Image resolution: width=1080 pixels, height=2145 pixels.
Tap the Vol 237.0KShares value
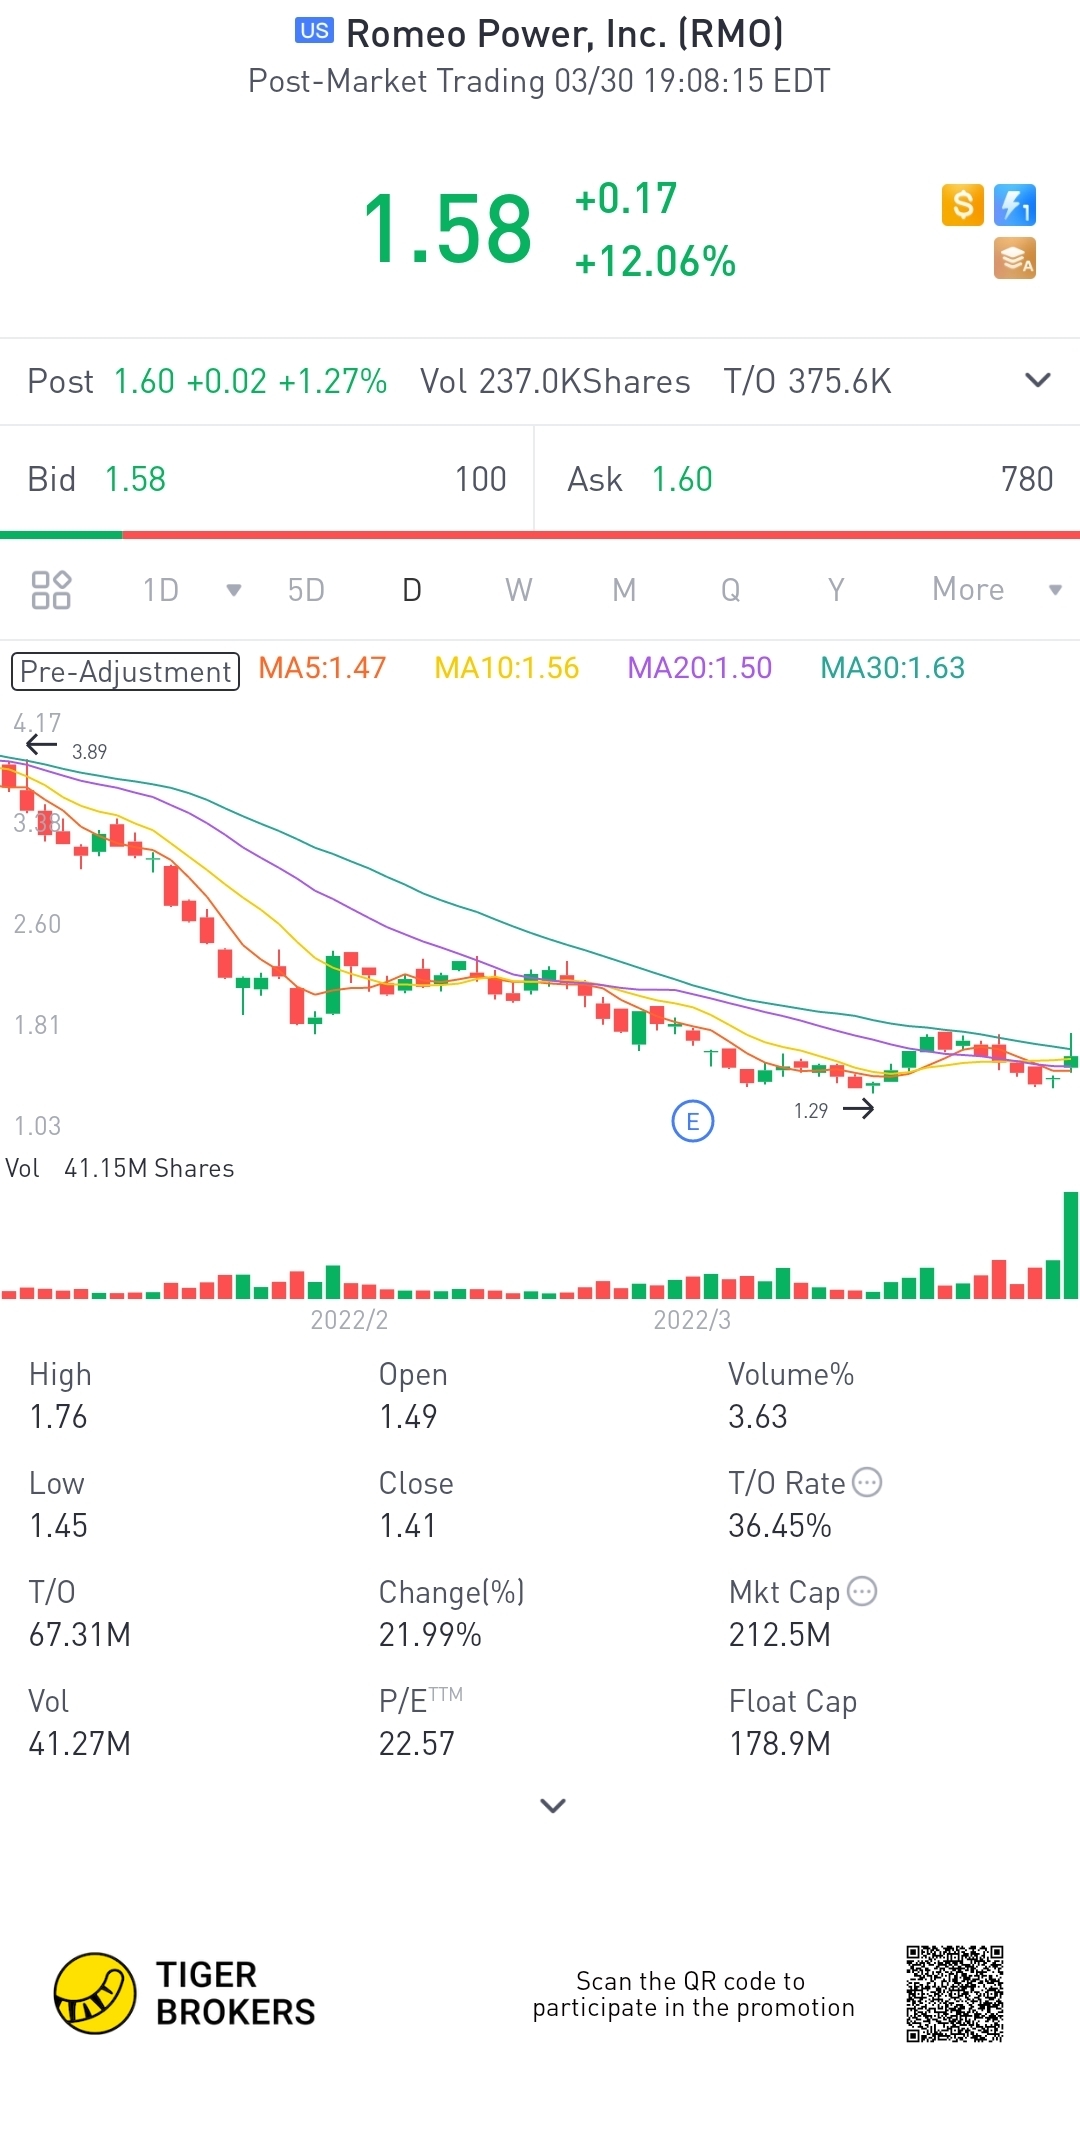pyautogui.click(x=555, y=381)
